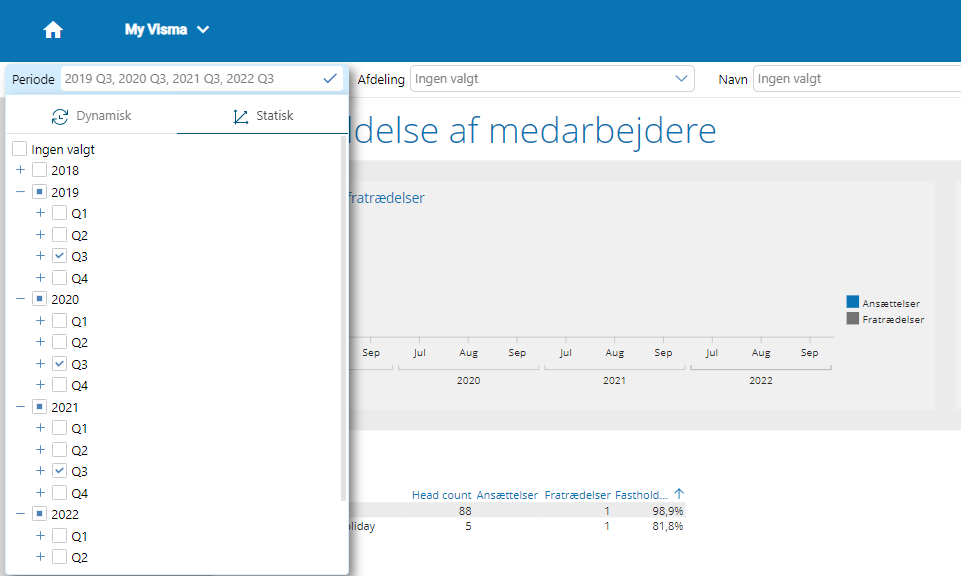Go to the home page icon
The height and width of the screenshot is (576, 961).
coord(53,29)
